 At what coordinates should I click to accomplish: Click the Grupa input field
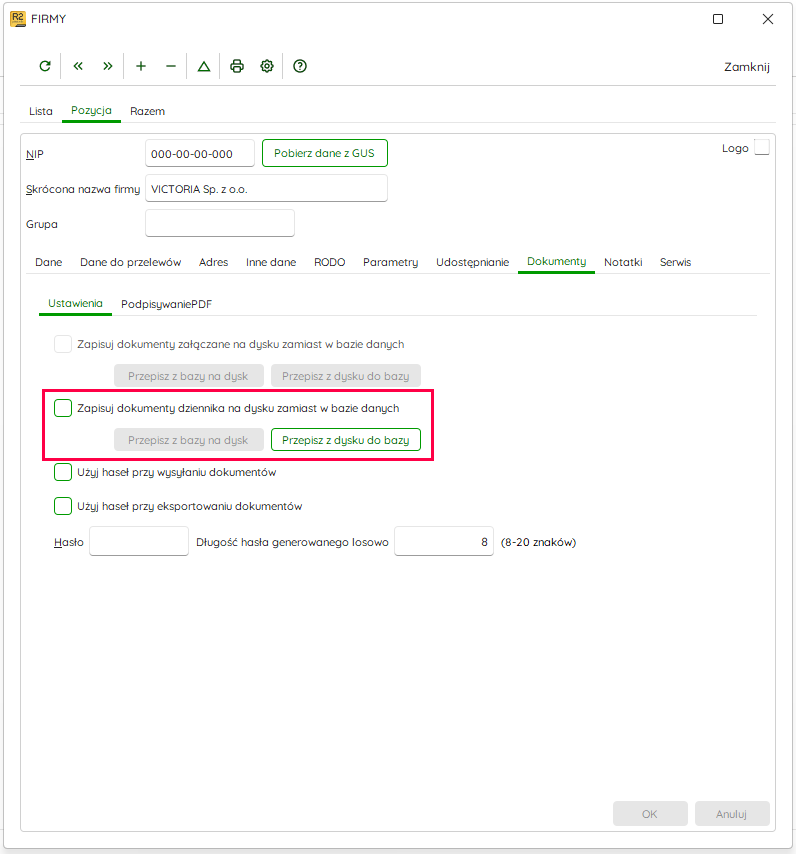pos(220,223)
